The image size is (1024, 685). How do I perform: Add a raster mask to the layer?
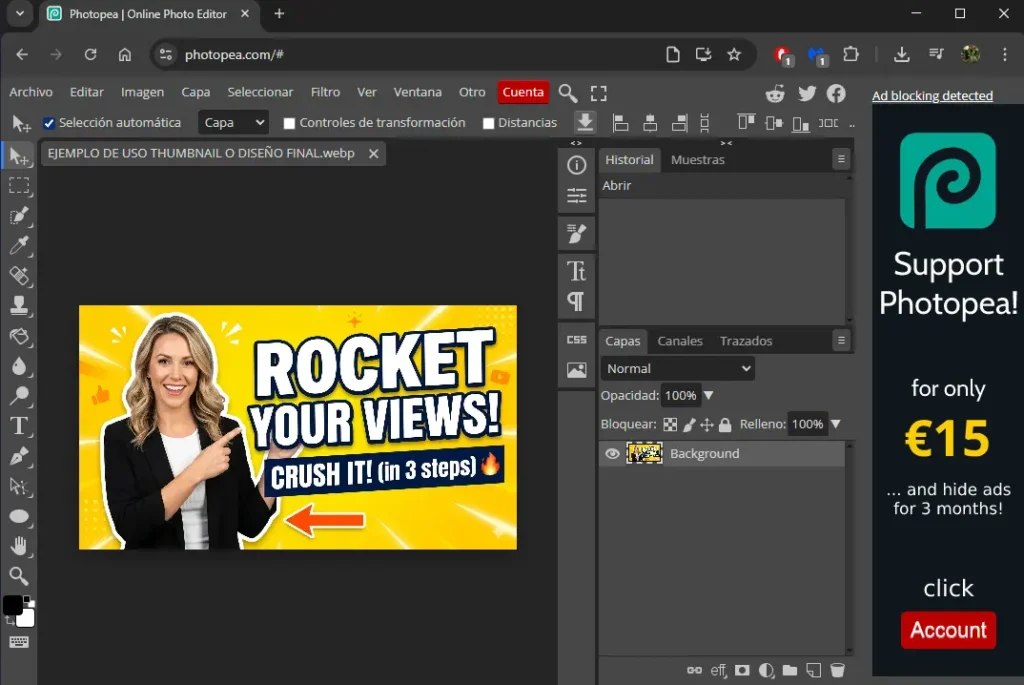[742, 670]
